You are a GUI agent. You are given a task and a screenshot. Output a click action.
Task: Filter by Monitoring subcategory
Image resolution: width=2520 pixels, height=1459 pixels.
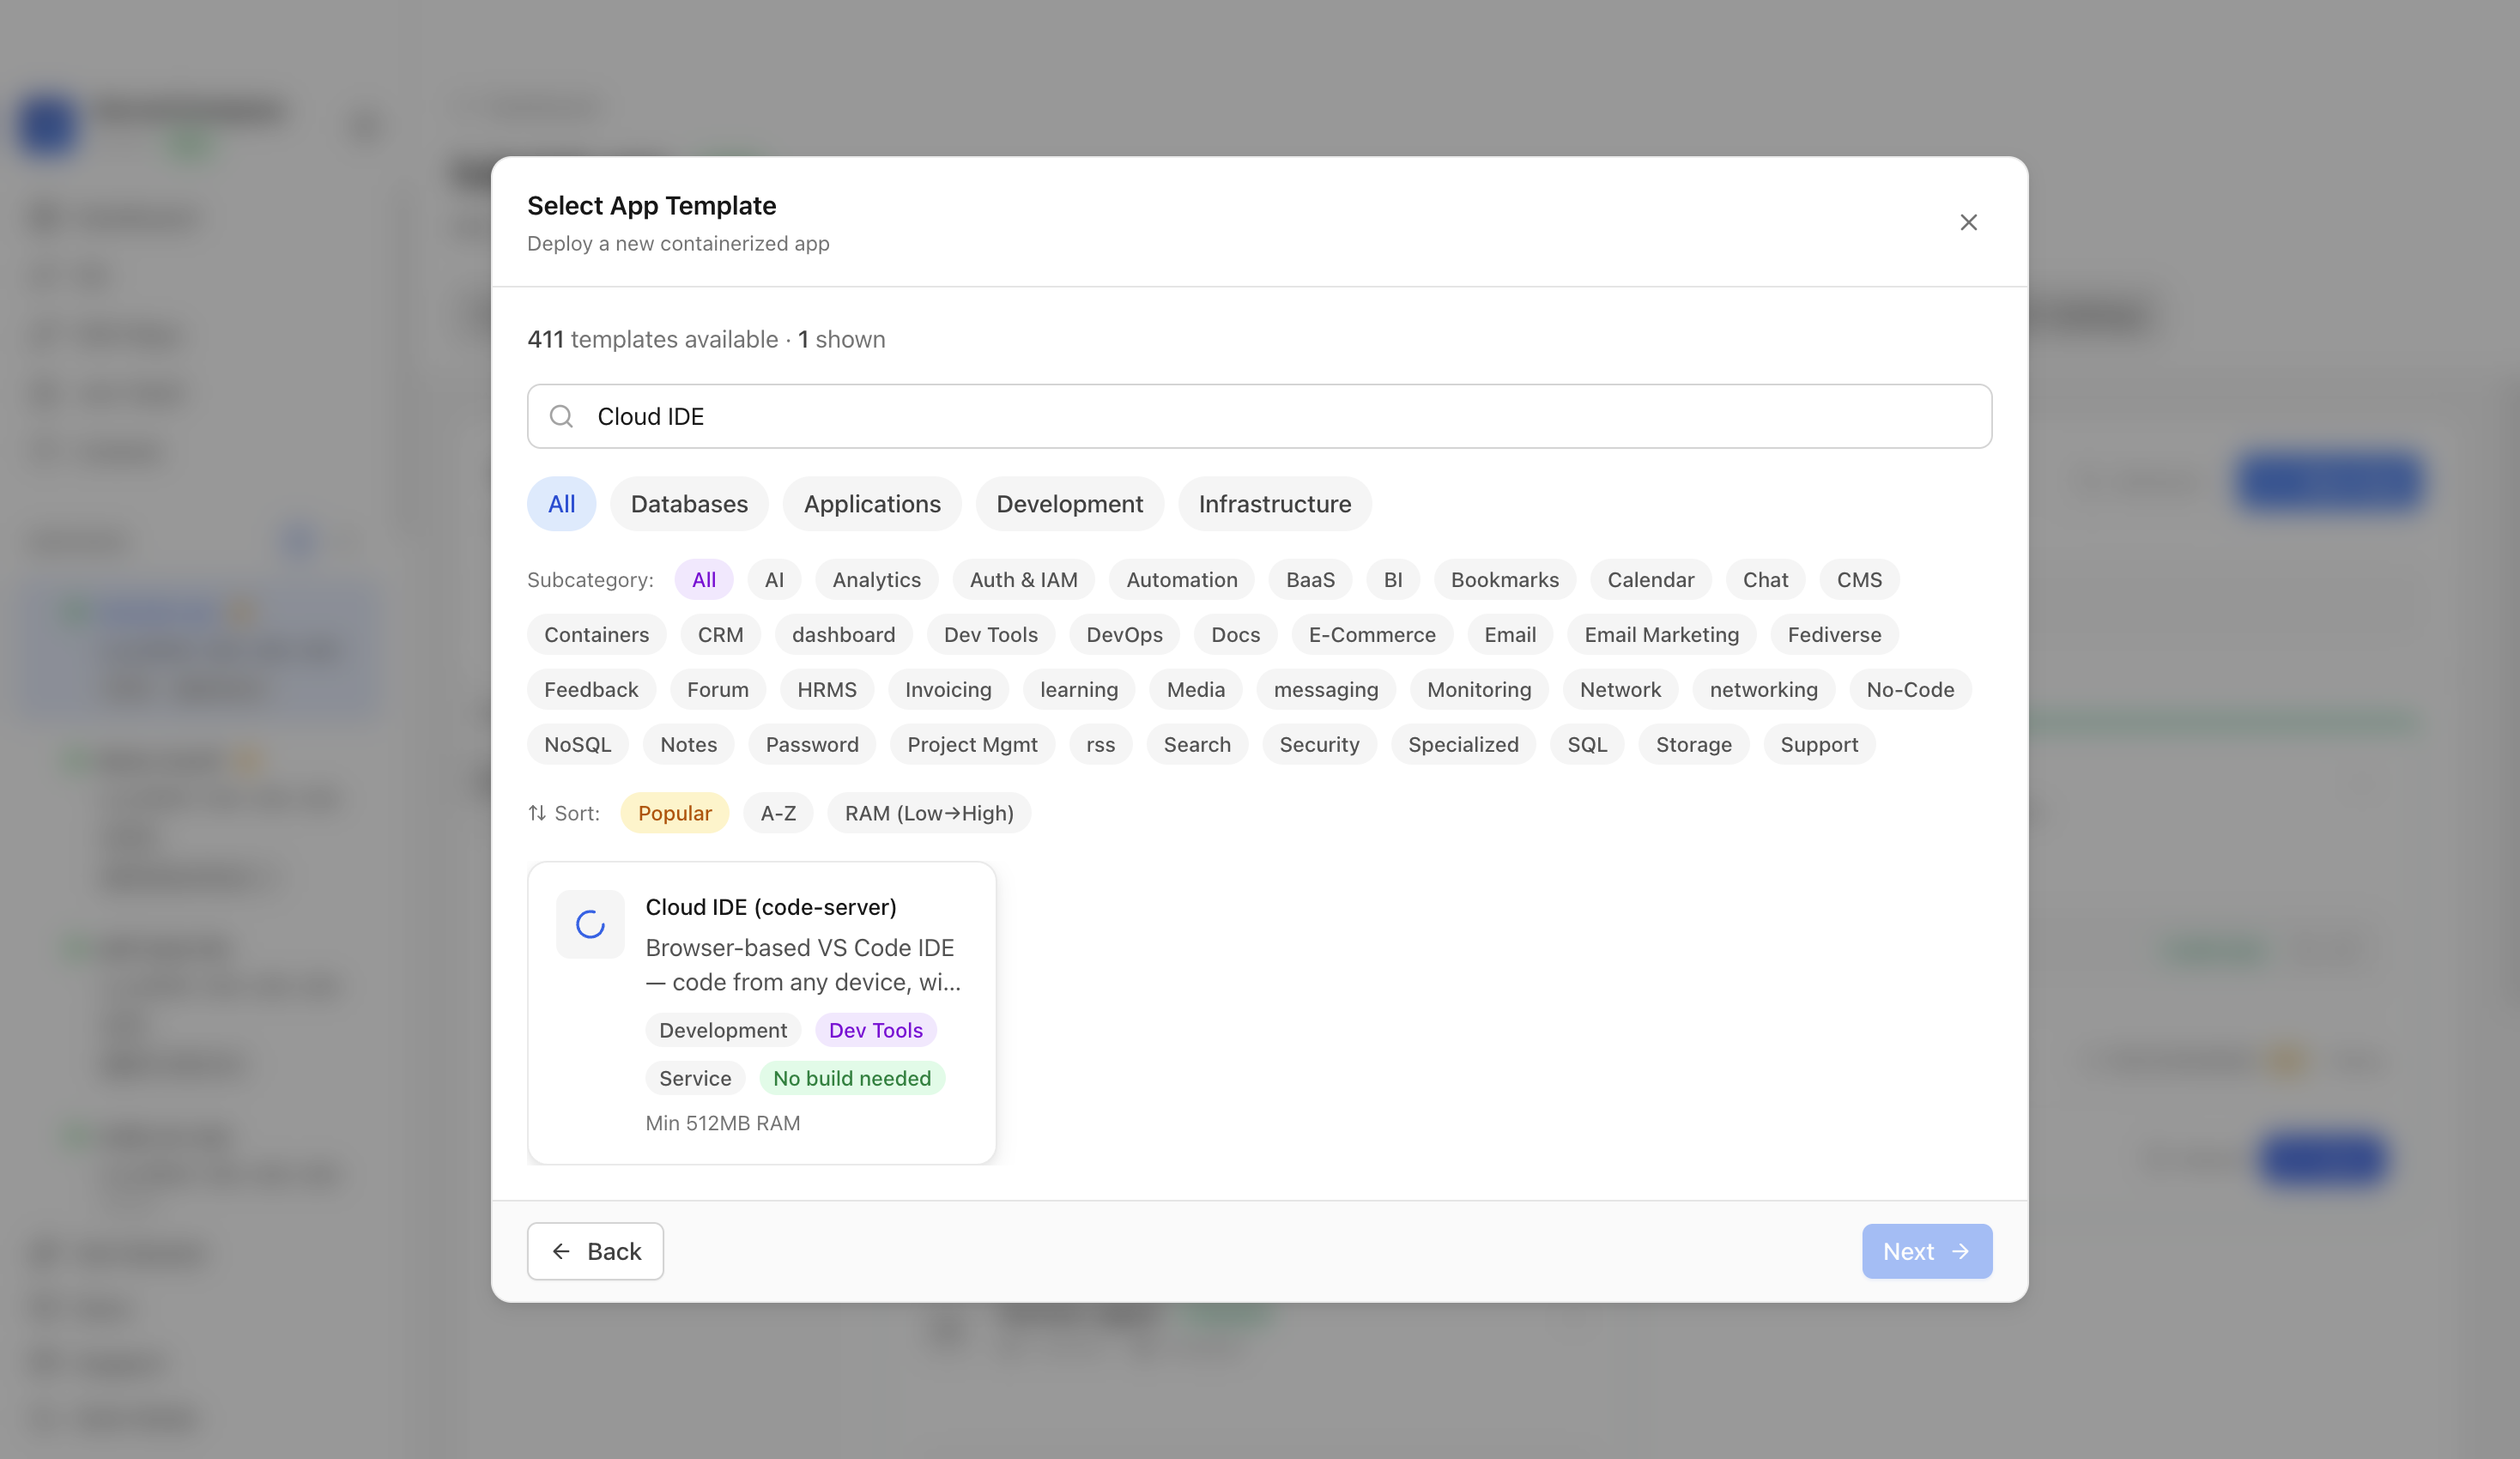pos(1479,690)
